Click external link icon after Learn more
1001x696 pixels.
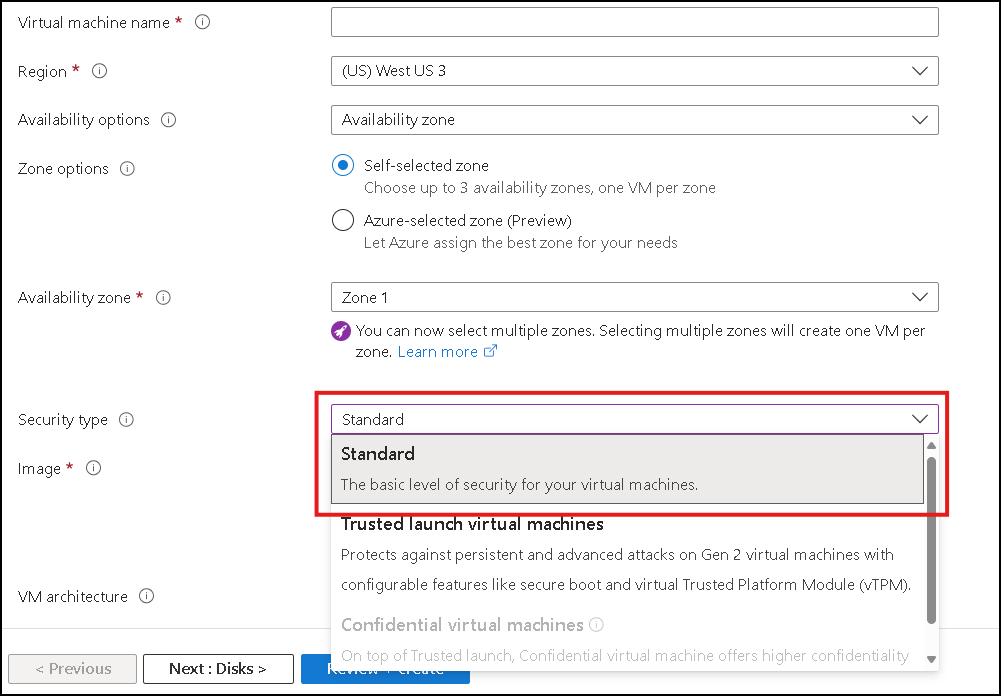click(x=490, y=351)
